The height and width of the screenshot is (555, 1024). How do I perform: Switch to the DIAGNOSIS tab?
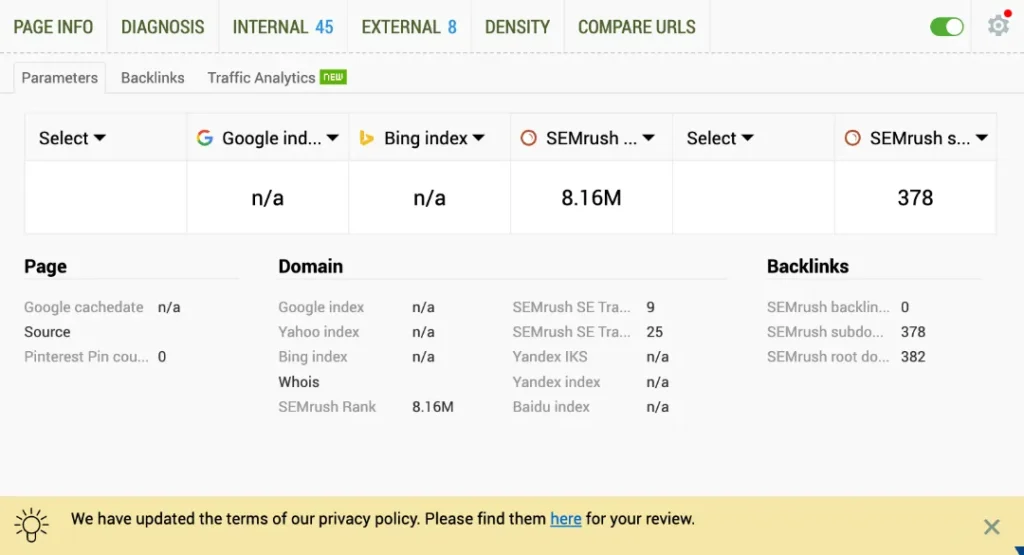tap(163, 27)
